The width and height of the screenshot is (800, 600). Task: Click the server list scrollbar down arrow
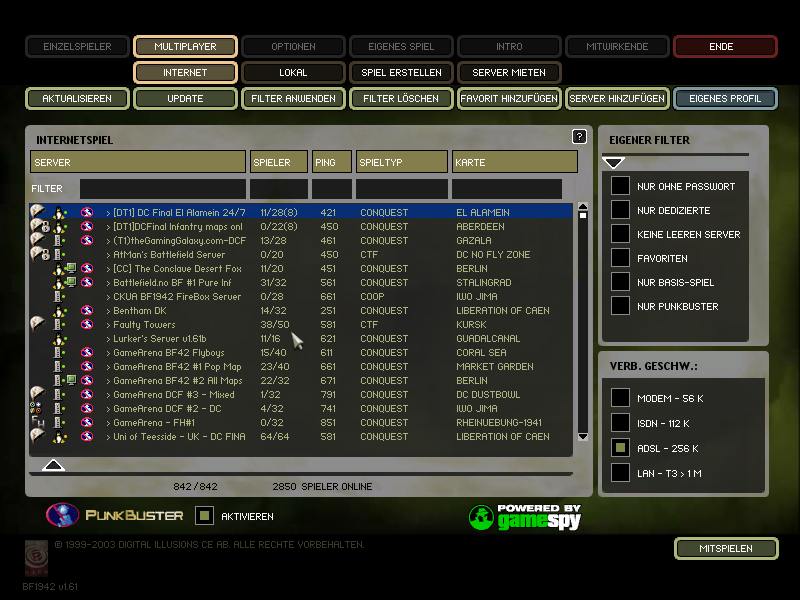583,437
